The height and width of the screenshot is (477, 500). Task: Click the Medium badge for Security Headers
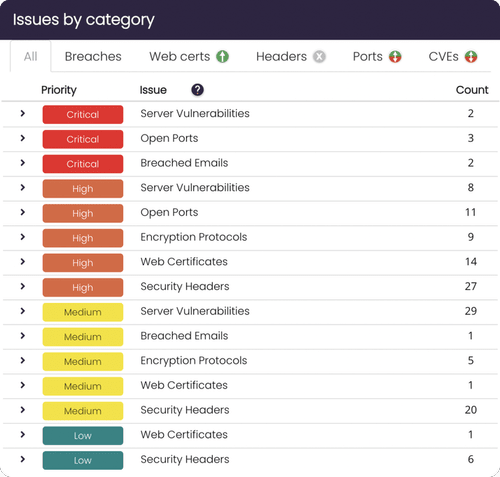83,411
